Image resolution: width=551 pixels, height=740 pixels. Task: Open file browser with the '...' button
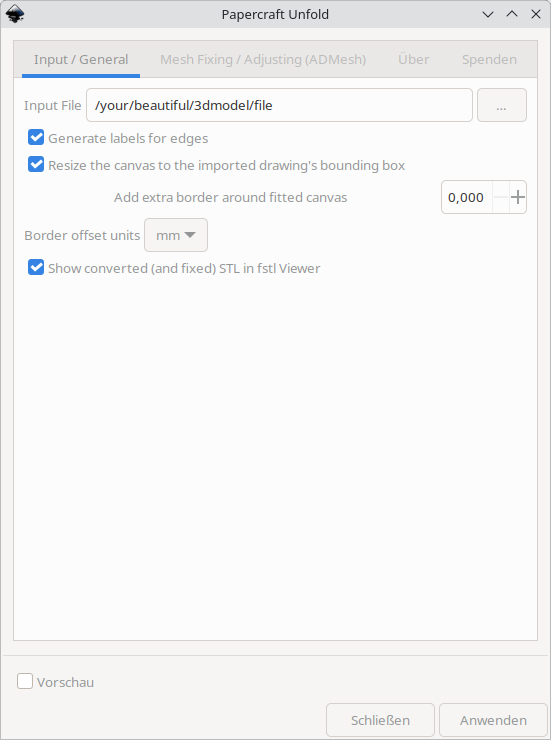tap(501, 105)
